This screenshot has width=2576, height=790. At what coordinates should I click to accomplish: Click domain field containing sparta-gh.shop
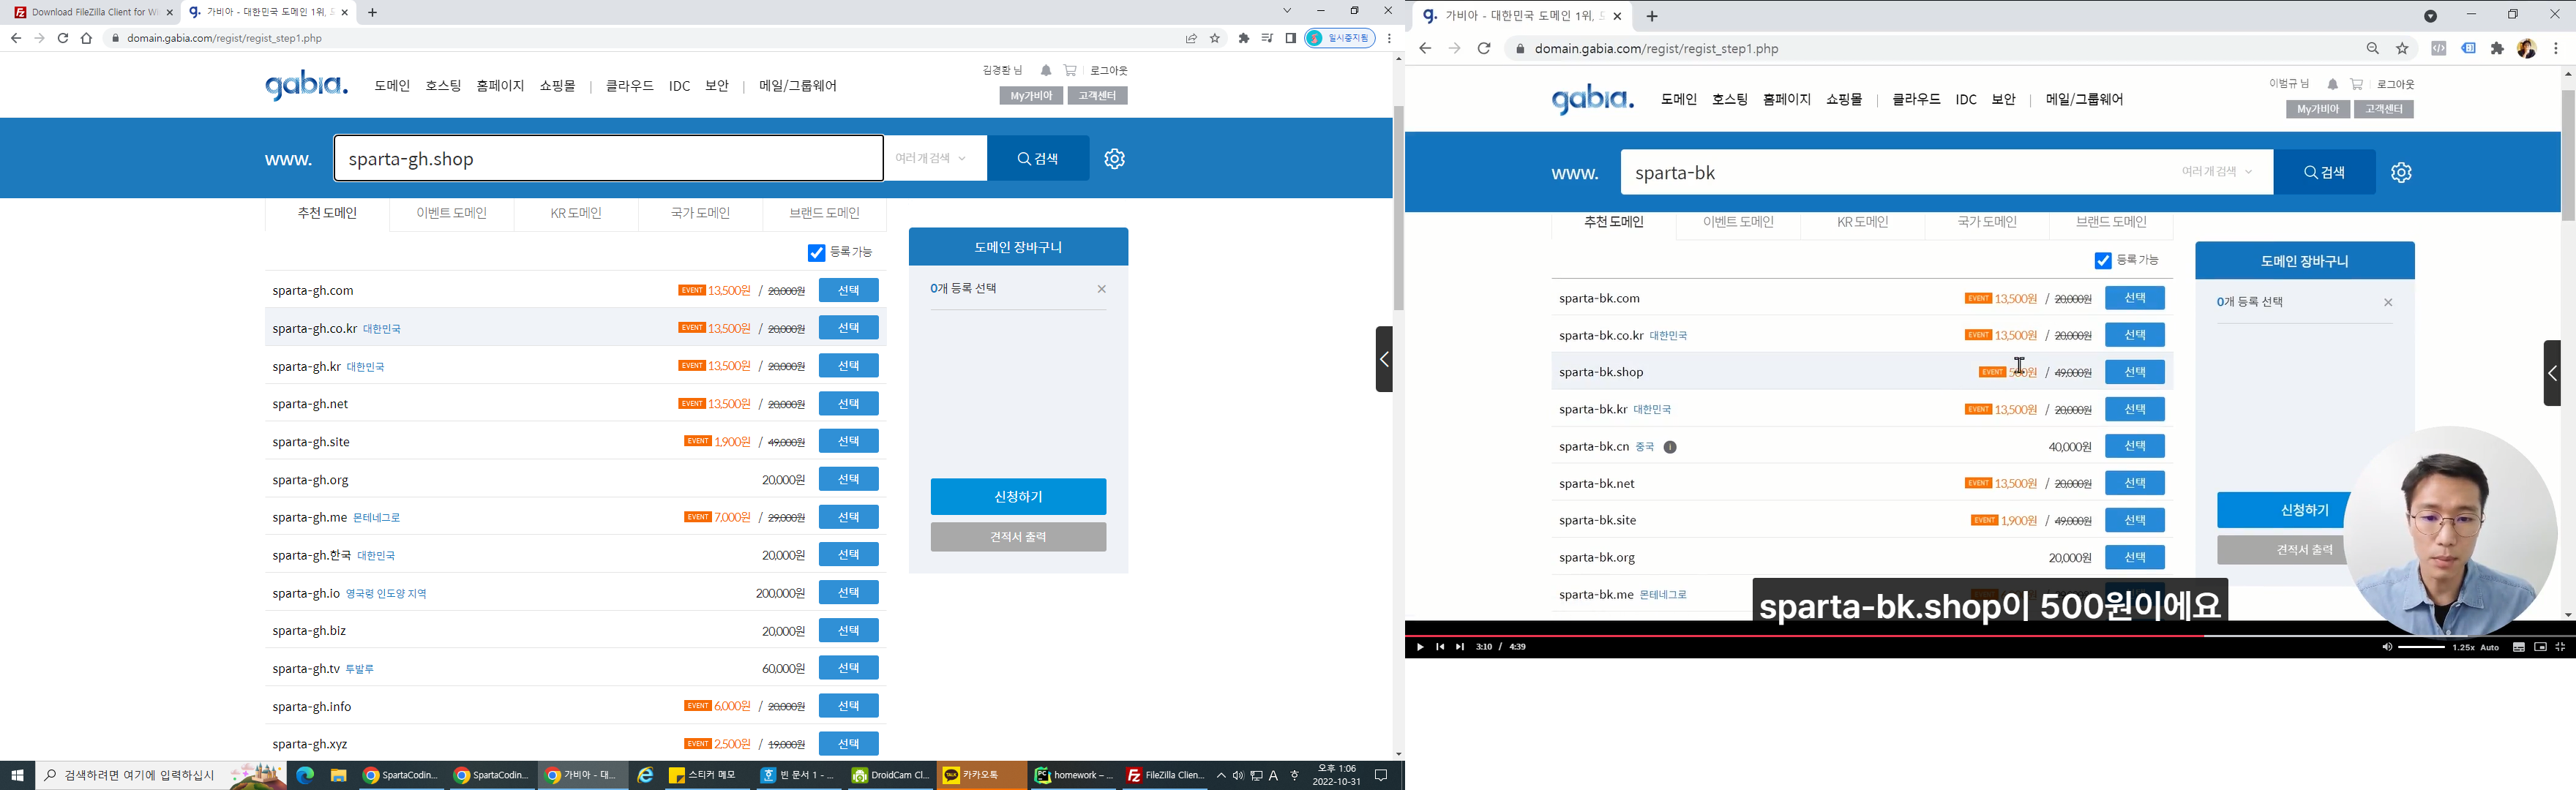point(608,159)
